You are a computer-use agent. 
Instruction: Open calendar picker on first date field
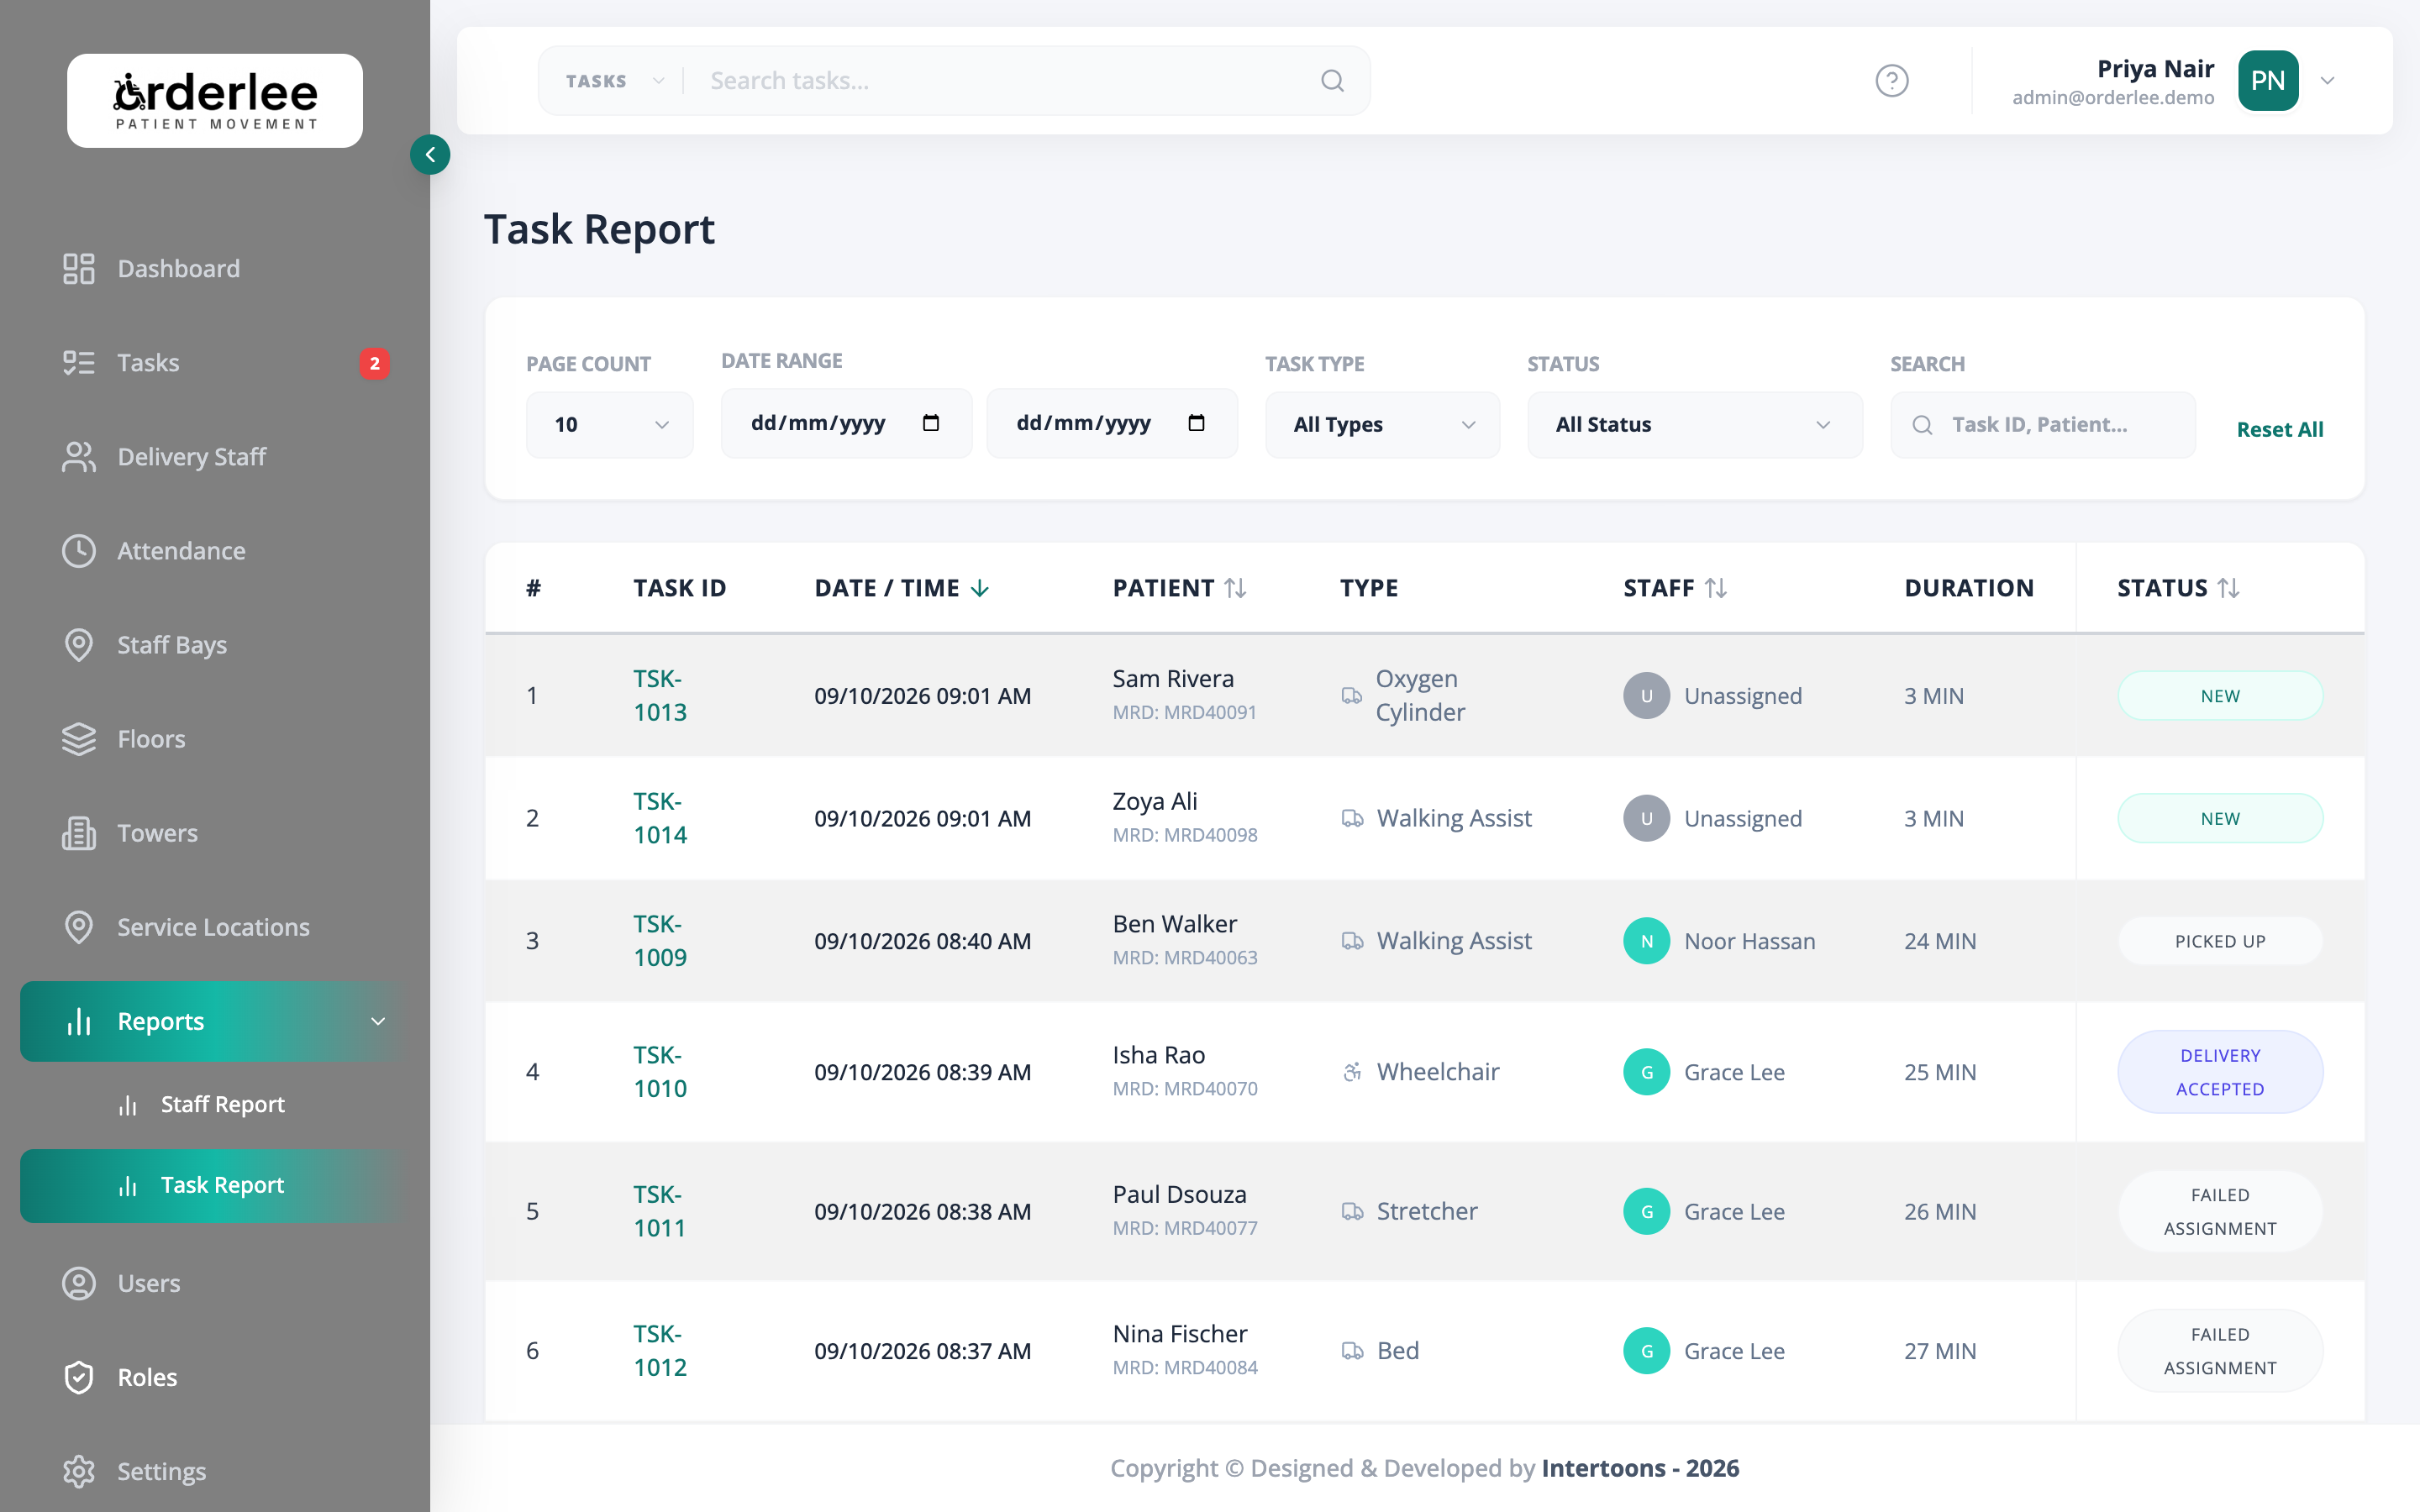(930, 423)
